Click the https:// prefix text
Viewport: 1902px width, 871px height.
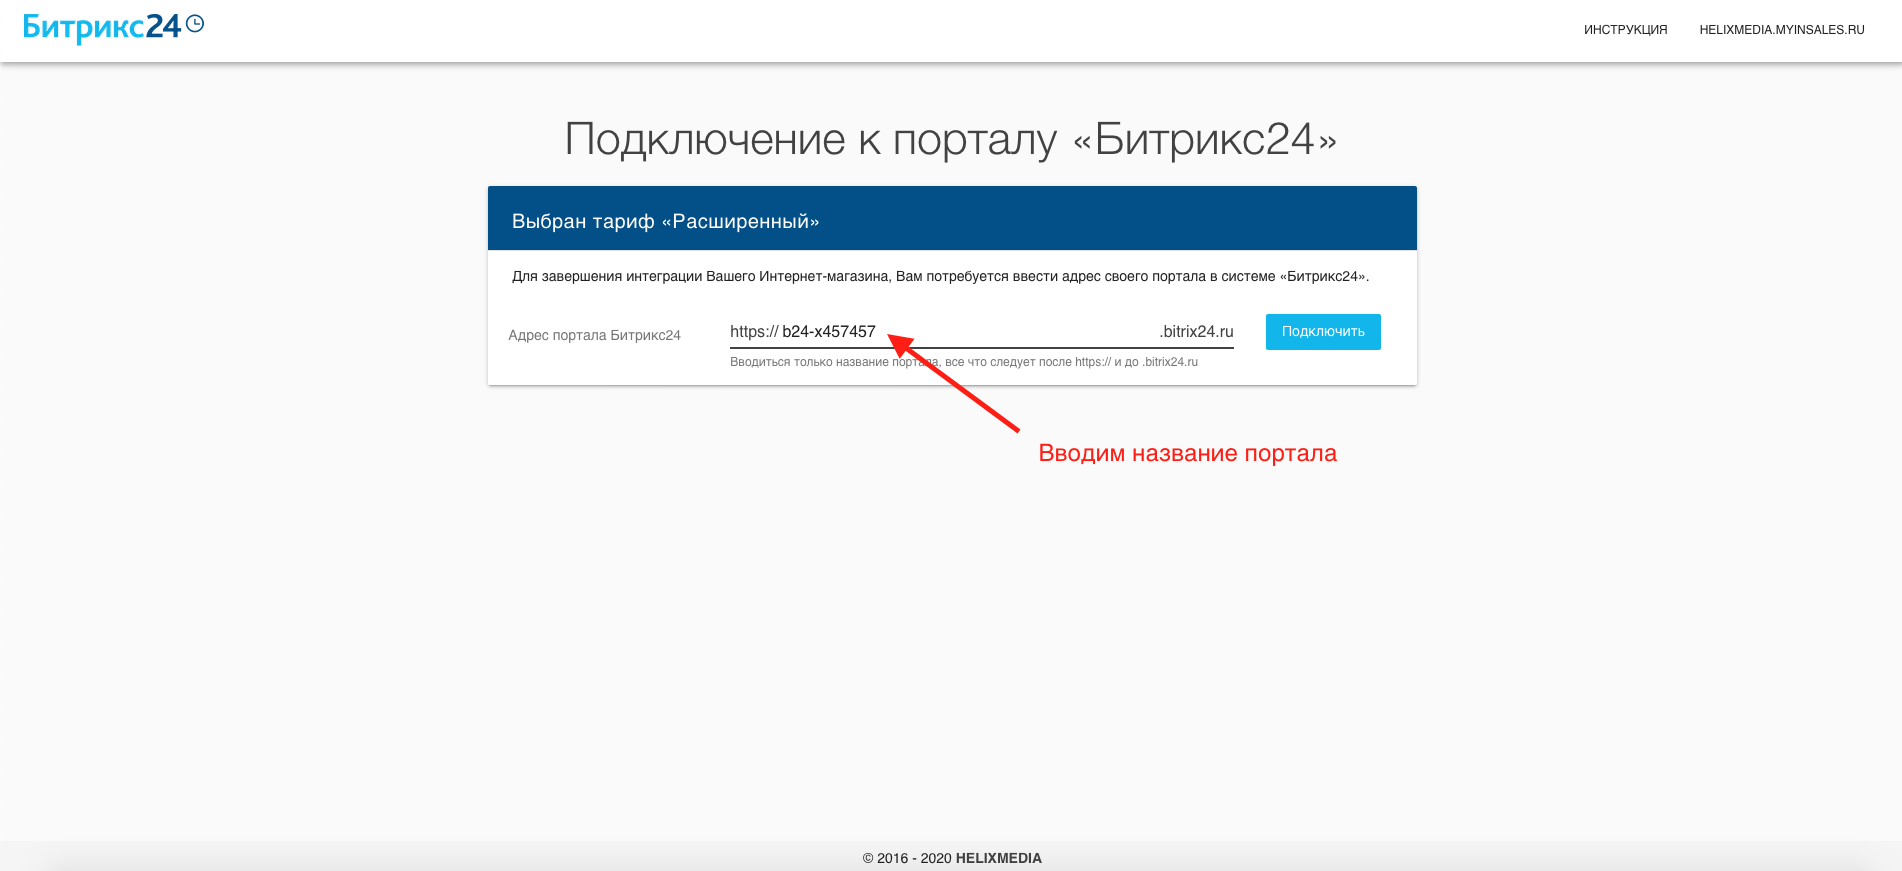pyautogui.click(x=754, y=332)
